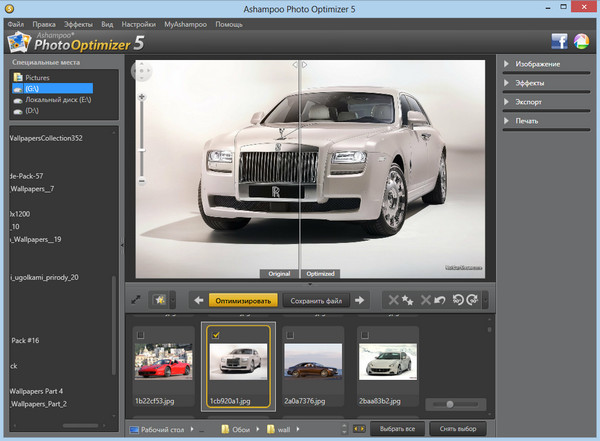Image resolution: width=600 pixels, height=441 pixels.
Task: Click the Выбрать все button
Action: click(397, 429)
